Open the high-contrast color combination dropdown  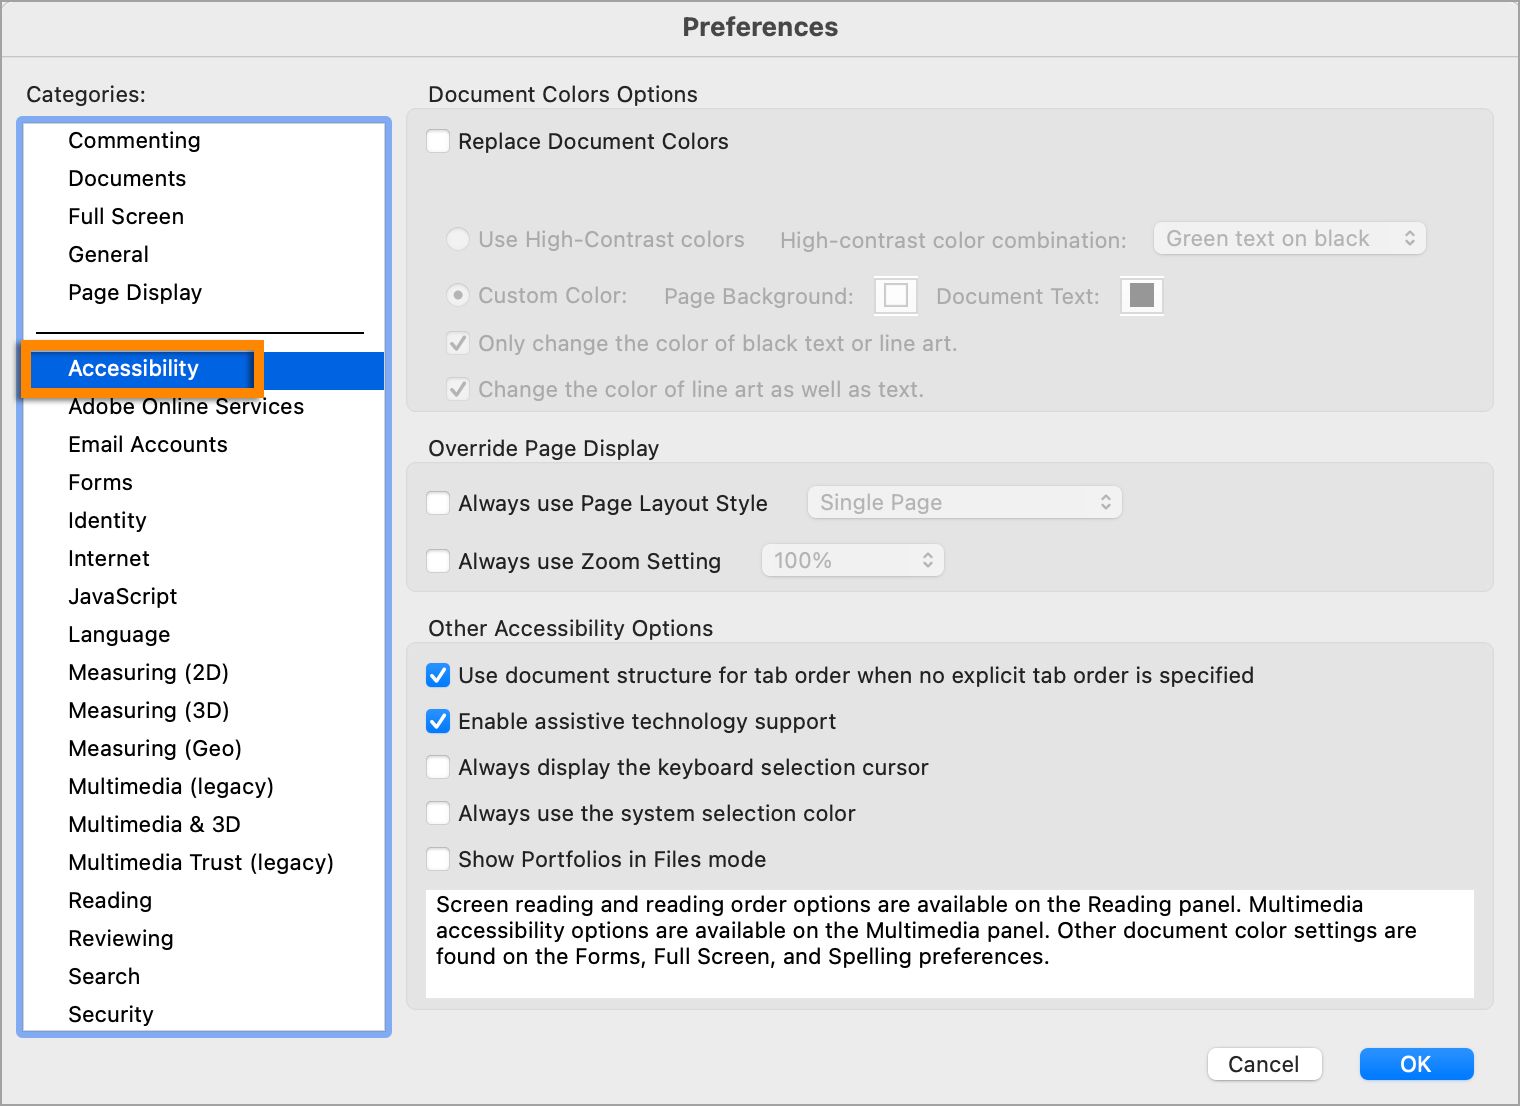tap(1289, 238)
